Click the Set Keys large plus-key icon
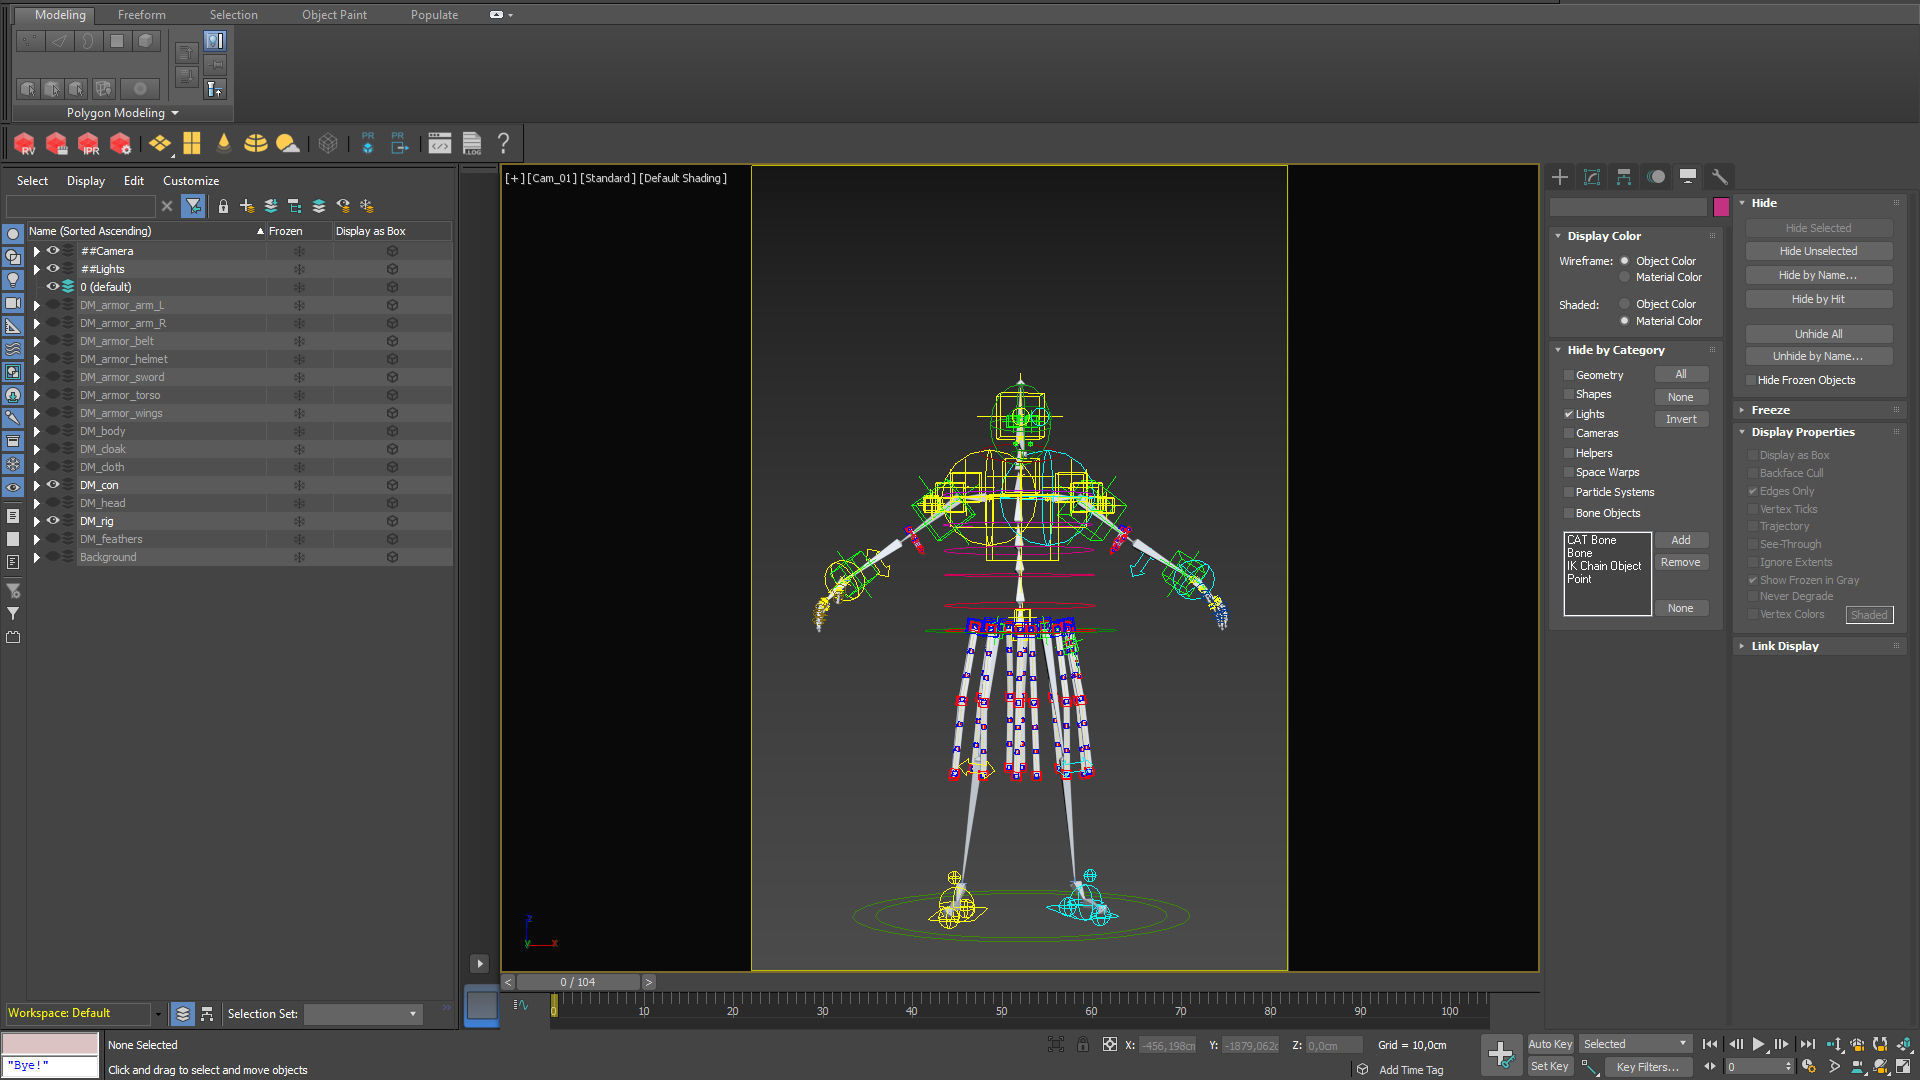Screen dimensions: 1920x1080 1500,1054
